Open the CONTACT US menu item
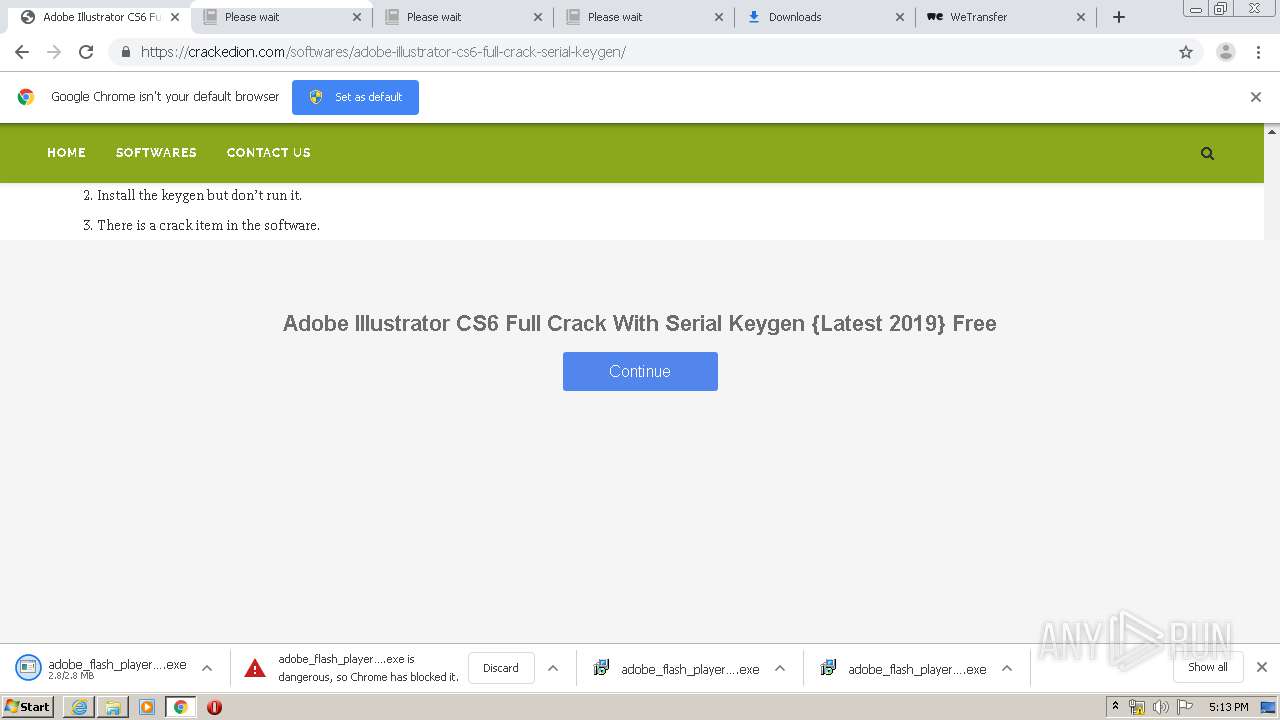The height and width of the screenshot is (720, 1280). (268, 153)
